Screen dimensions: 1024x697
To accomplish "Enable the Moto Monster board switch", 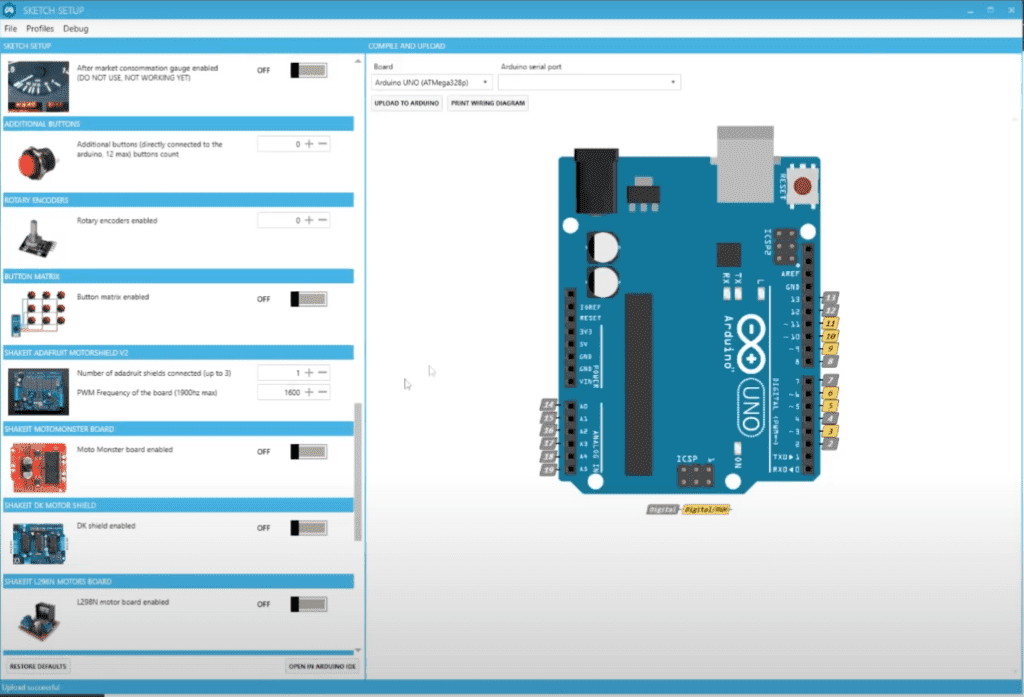I will 309,451.
